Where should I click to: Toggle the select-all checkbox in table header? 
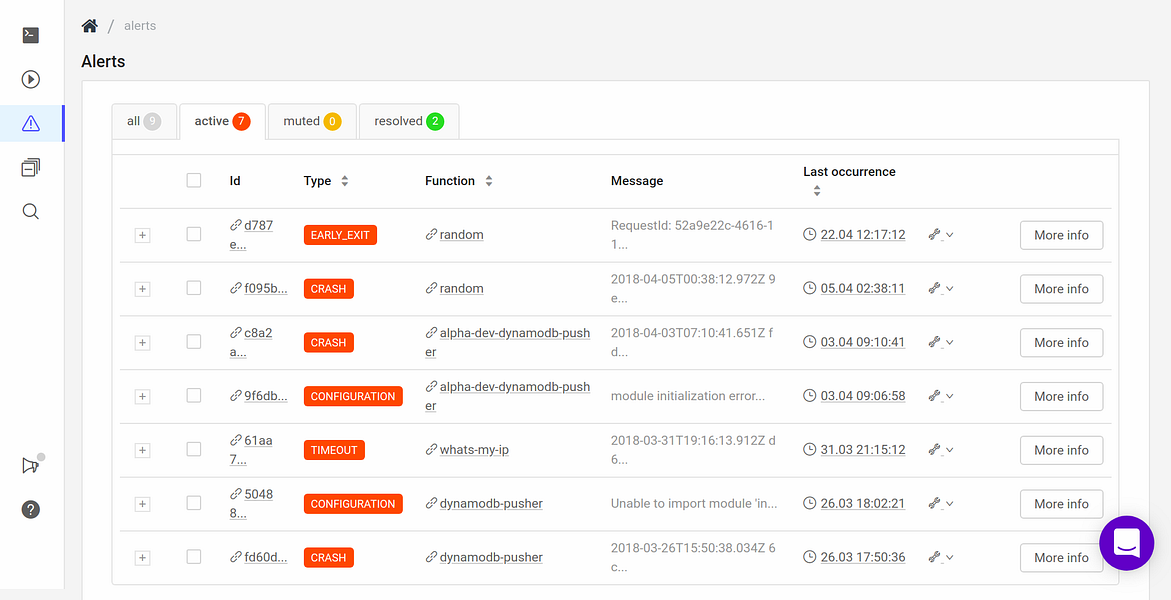pos(194,180)
